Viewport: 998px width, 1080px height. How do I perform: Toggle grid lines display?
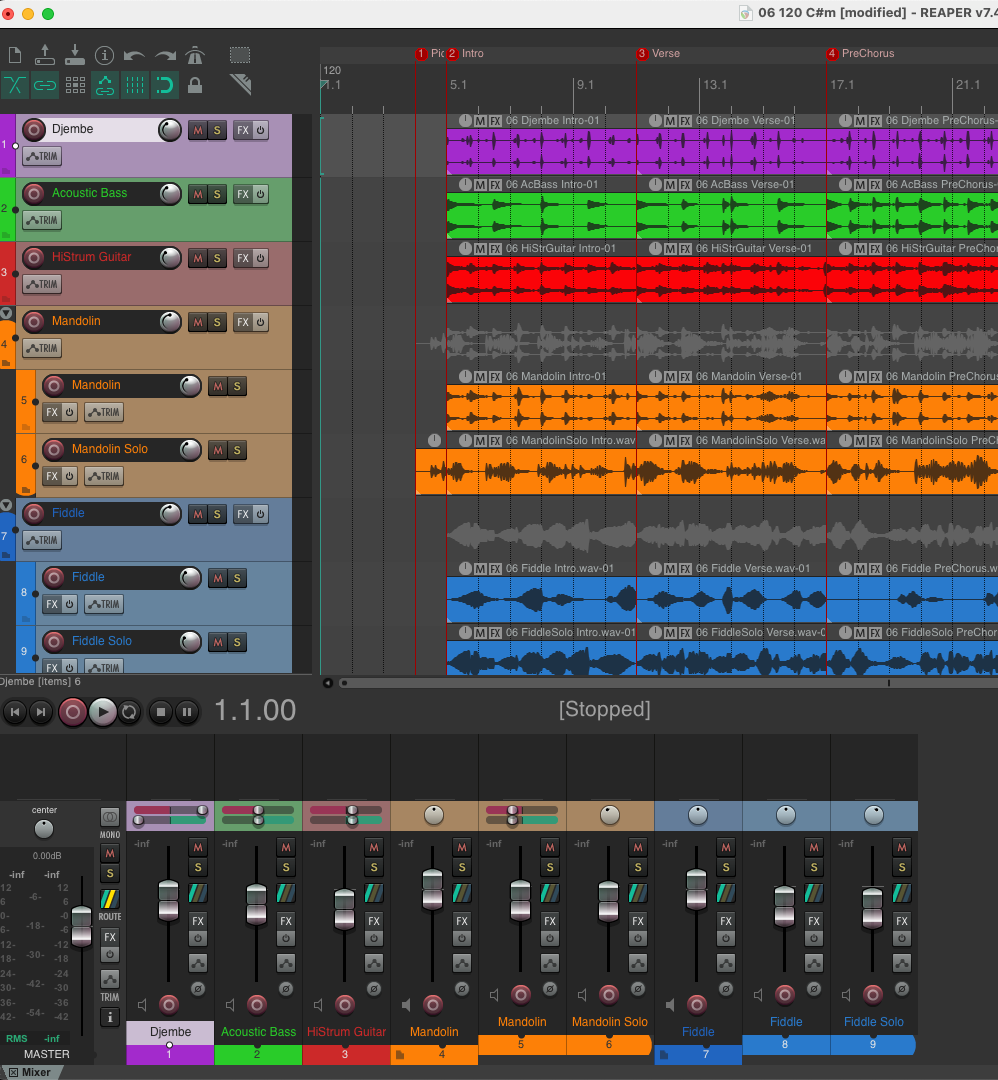135,85
